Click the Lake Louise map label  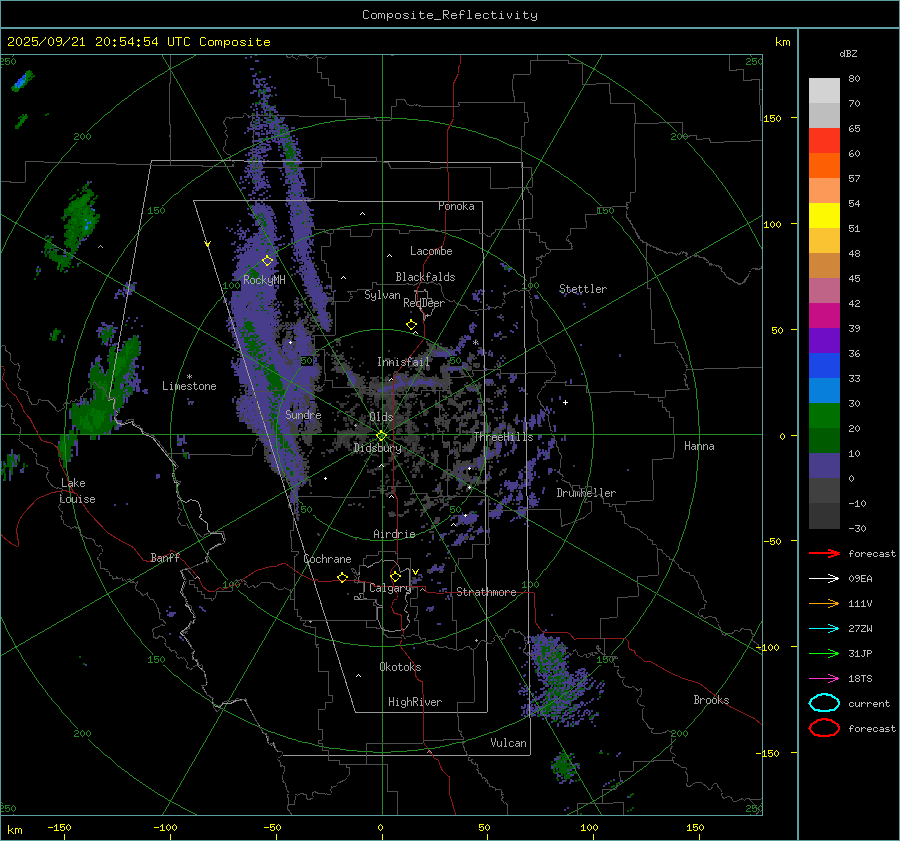(78, 491)
